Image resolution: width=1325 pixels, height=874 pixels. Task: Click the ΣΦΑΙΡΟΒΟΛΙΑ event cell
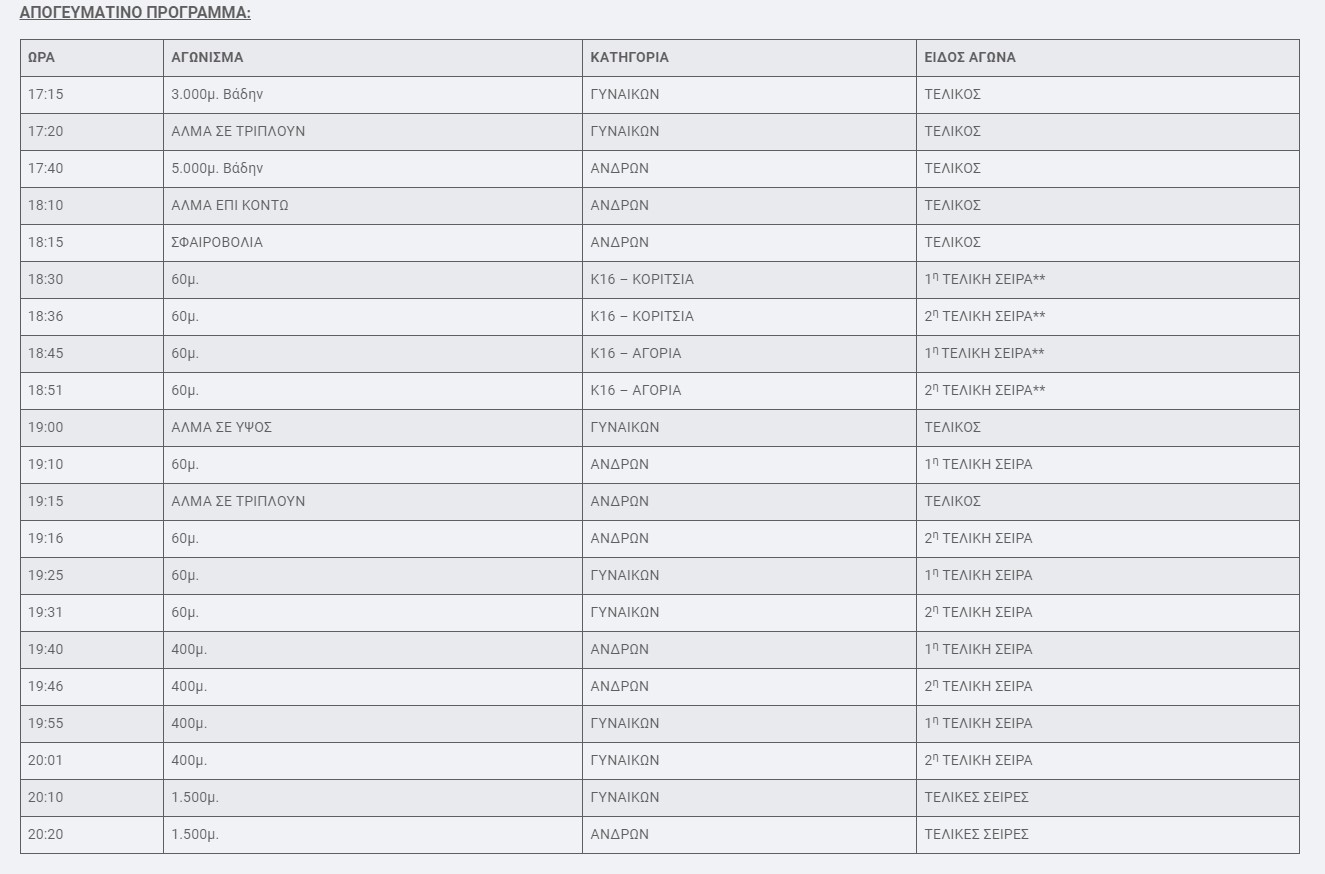coord(217,243)
